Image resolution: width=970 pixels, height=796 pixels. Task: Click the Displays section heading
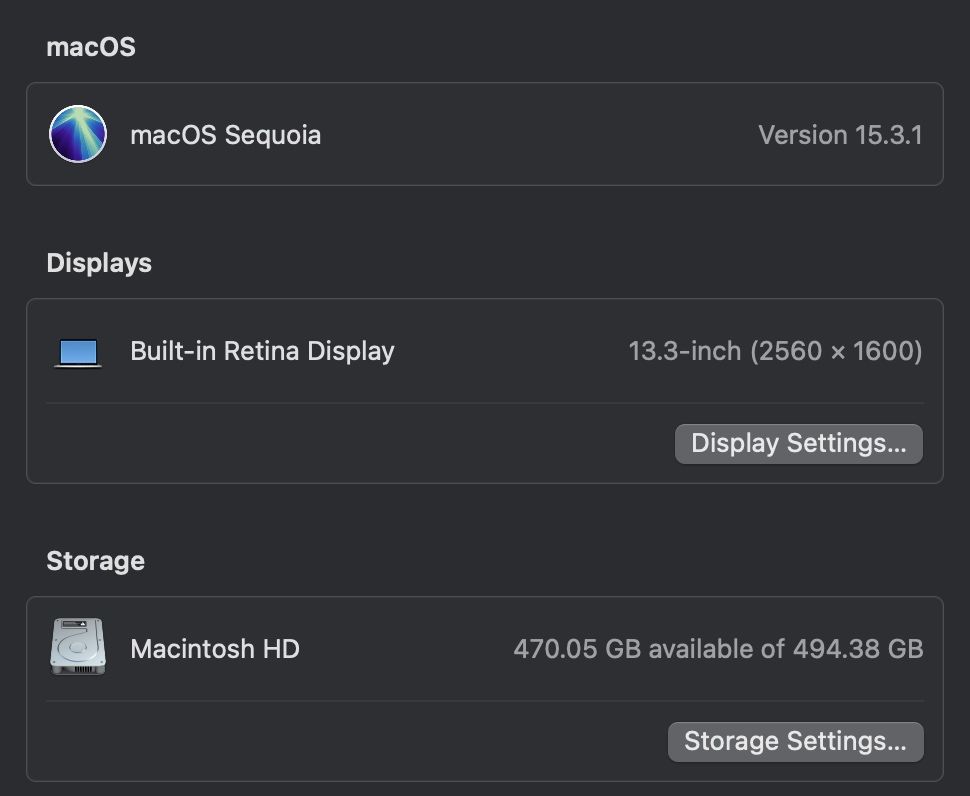tap(99, 263)
